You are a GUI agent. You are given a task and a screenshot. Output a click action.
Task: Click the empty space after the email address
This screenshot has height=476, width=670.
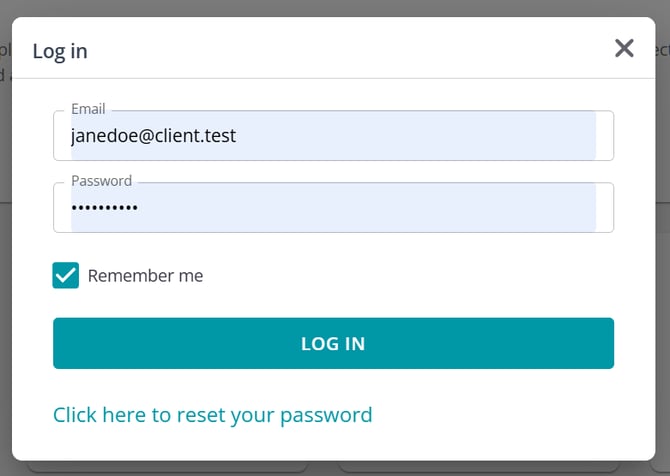point(420,136)
